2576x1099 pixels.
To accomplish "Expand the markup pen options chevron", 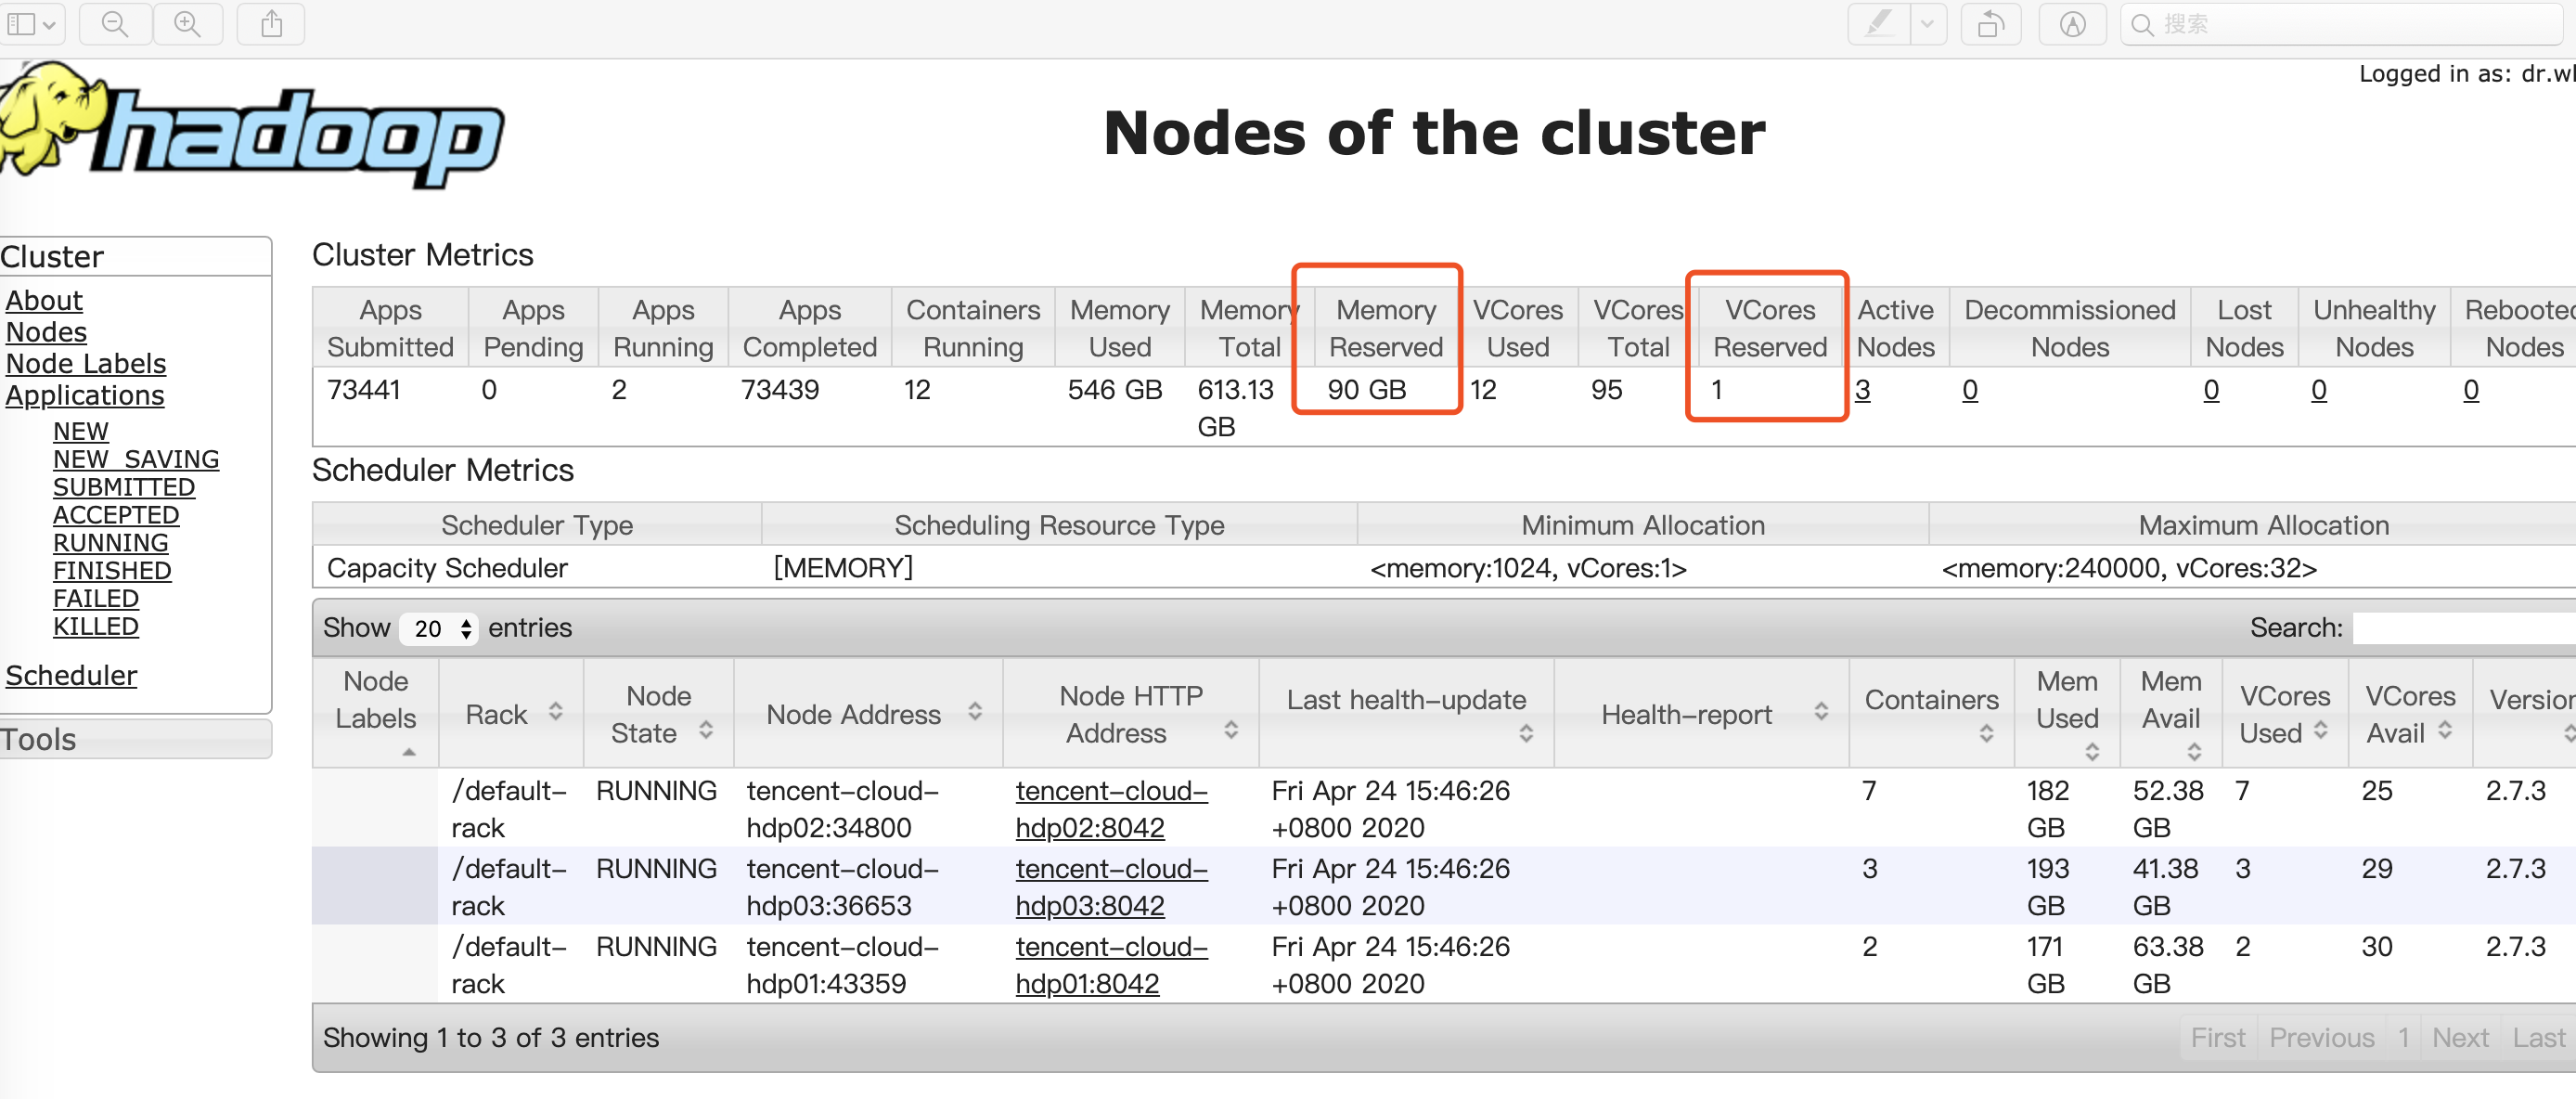I will pos(1928,24).
